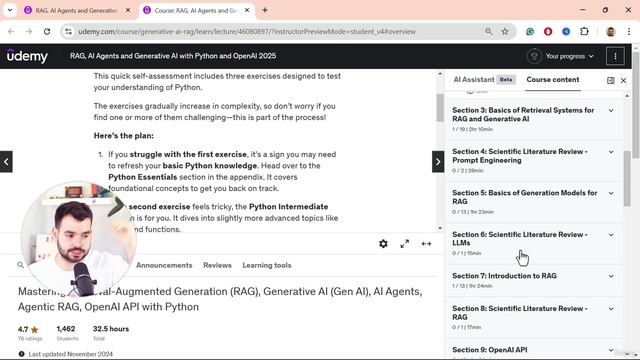Go to the next lecture arrow
The image size is (640, 360).
pos(438,162)
